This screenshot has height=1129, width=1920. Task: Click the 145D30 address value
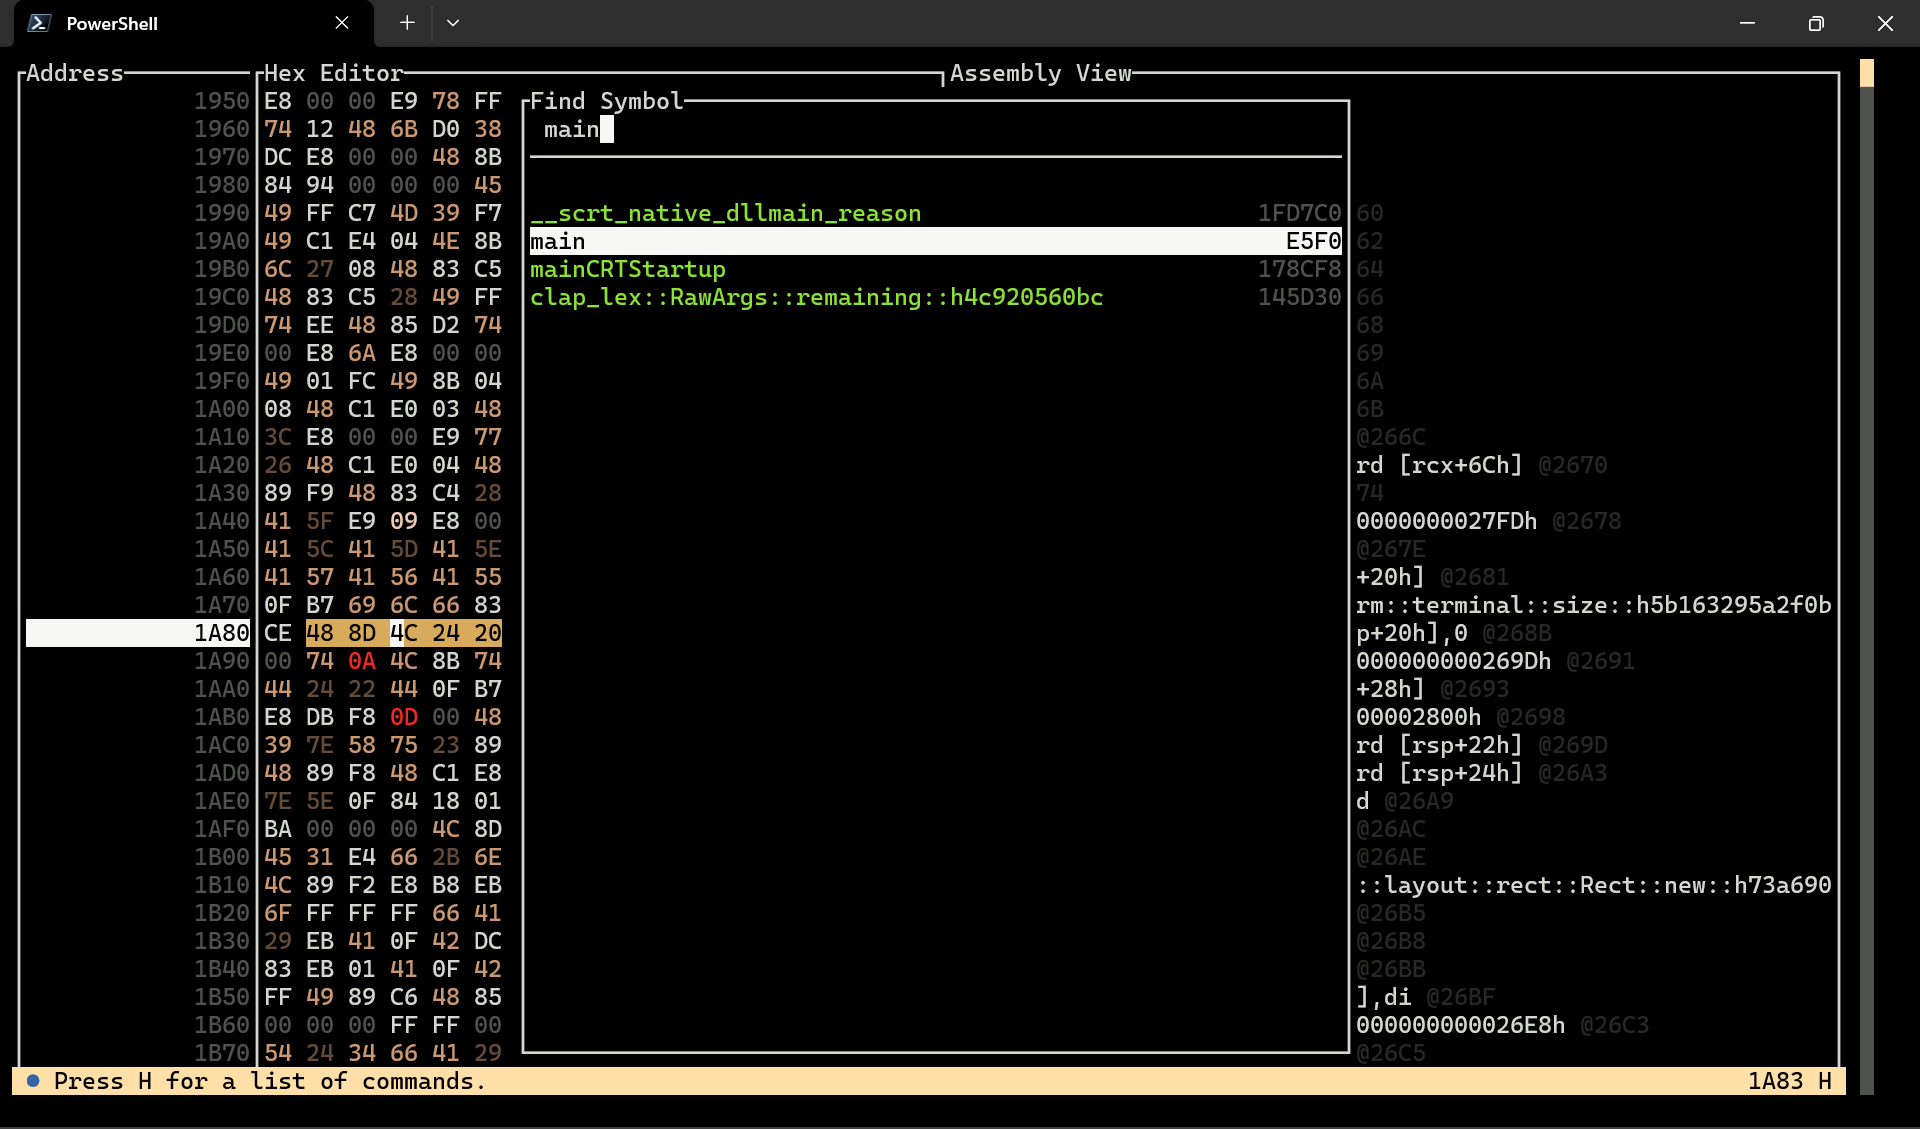[1300, 297]
